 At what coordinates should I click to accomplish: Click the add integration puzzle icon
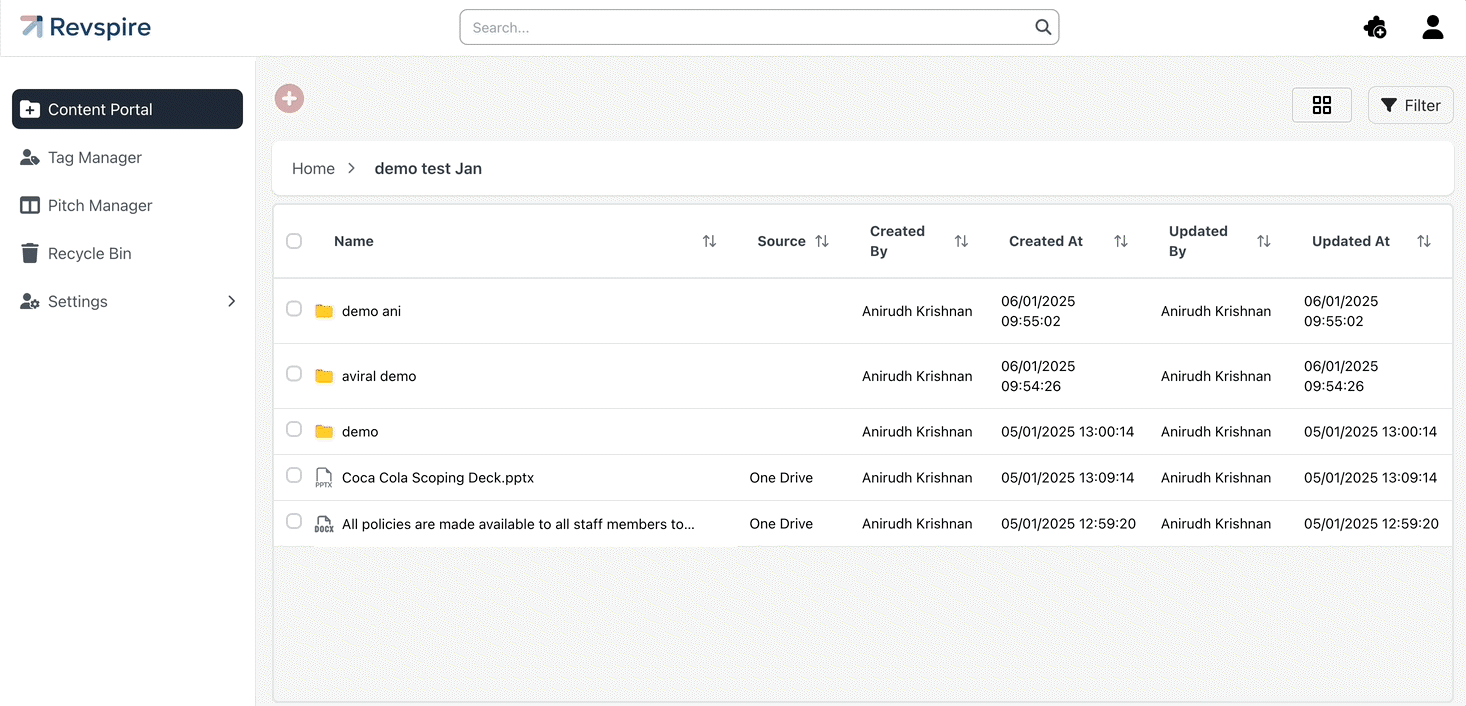click(1375, 28)
